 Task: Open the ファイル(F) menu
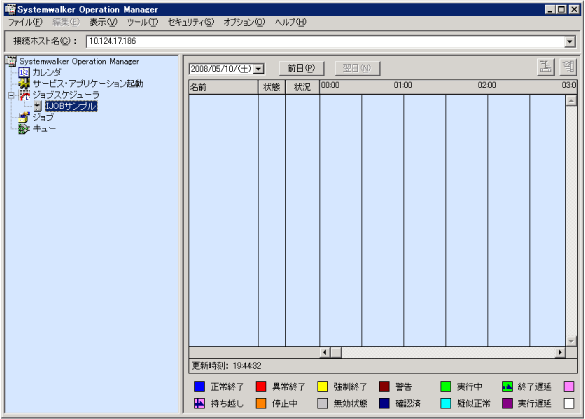25,22
